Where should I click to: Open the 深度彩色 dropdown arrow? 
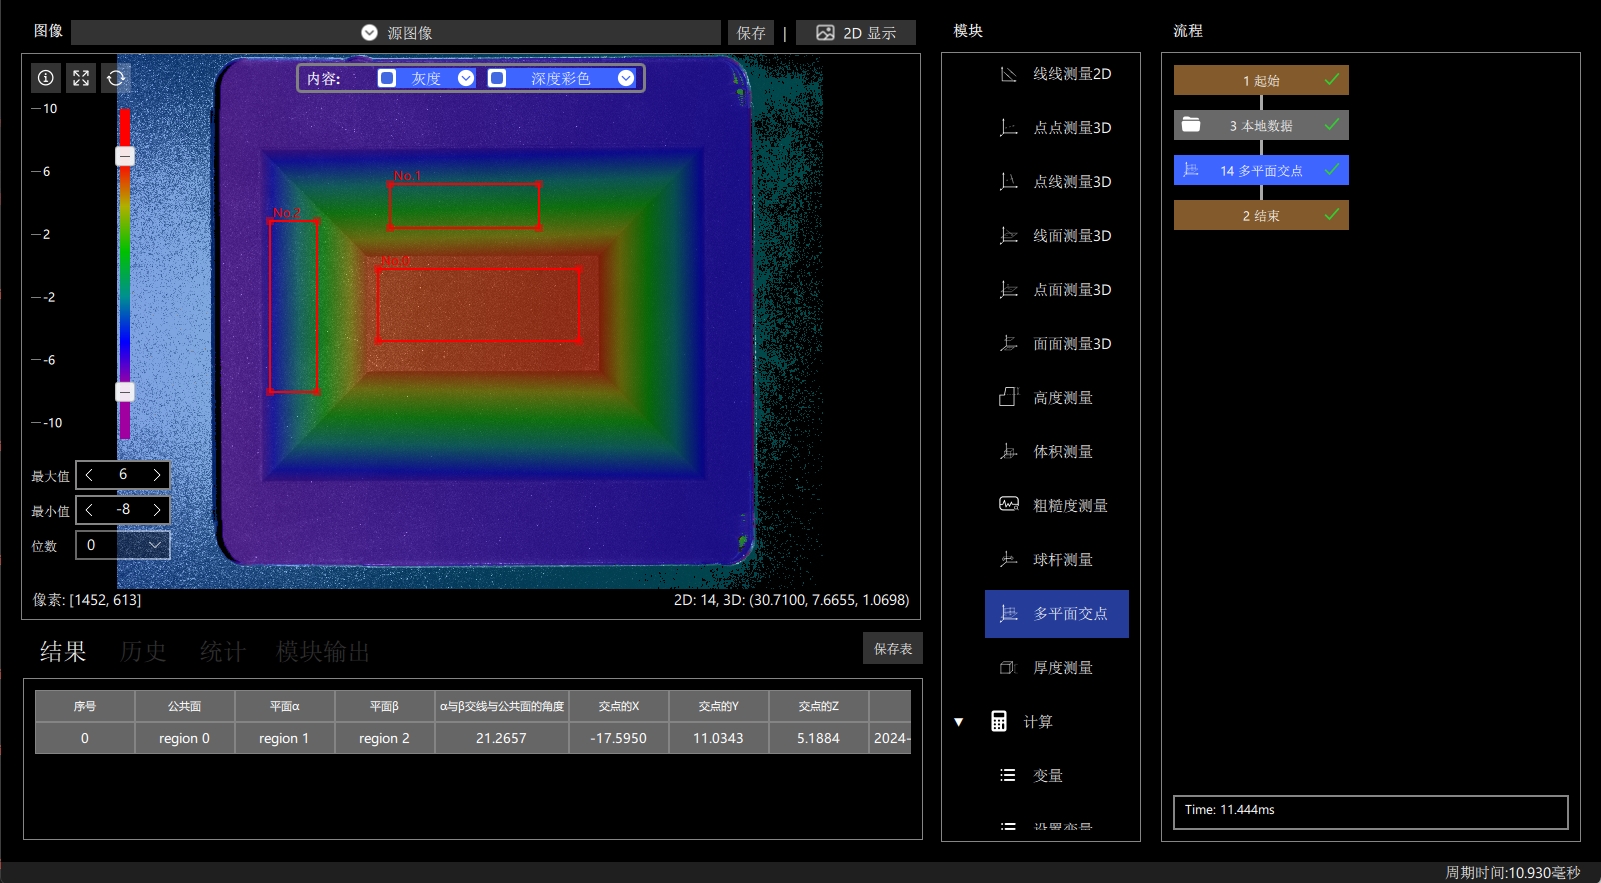pyautogui.click(x=626, y=78)
